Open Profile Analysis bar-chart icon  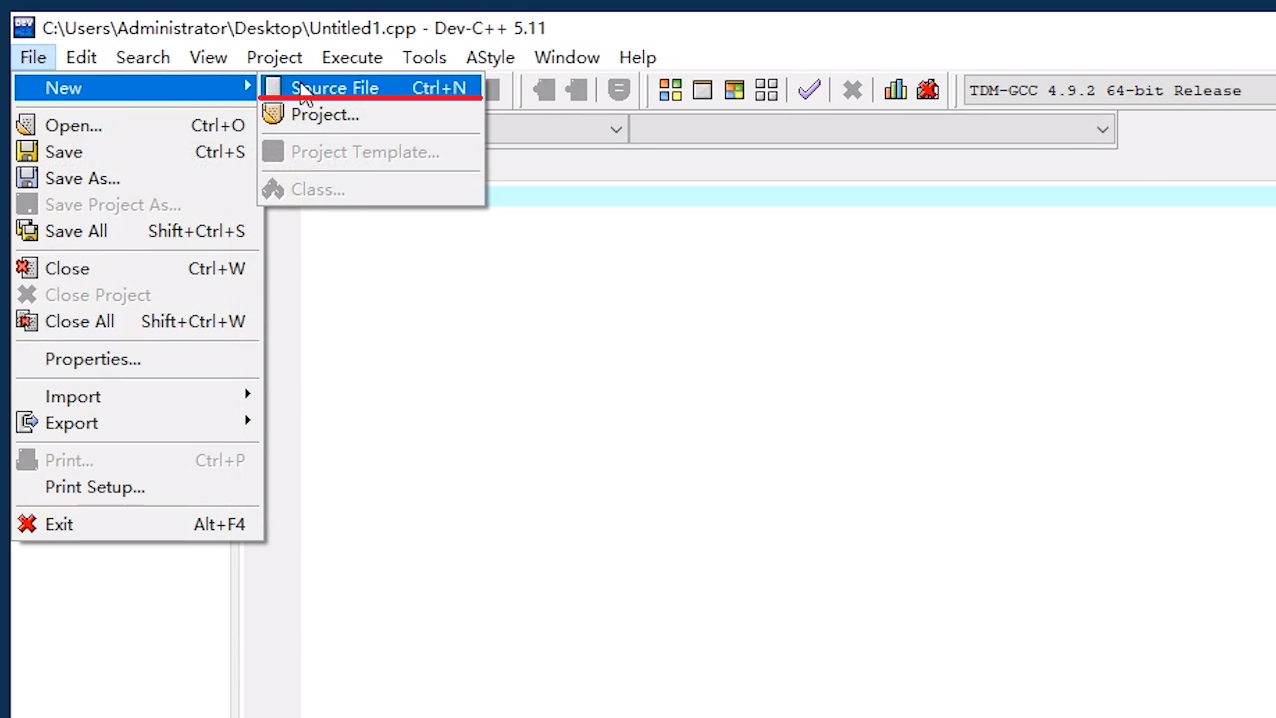895,90
